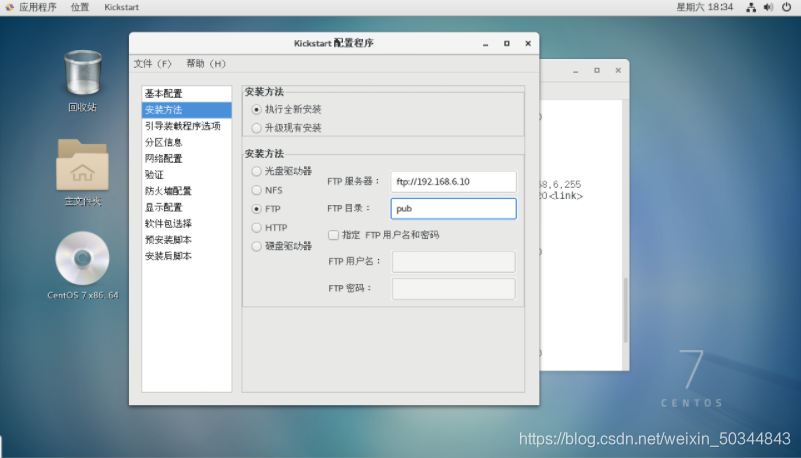Select 显示配置 in the sidebar list
Screen dimensions: 801x458
click(186, 207)
